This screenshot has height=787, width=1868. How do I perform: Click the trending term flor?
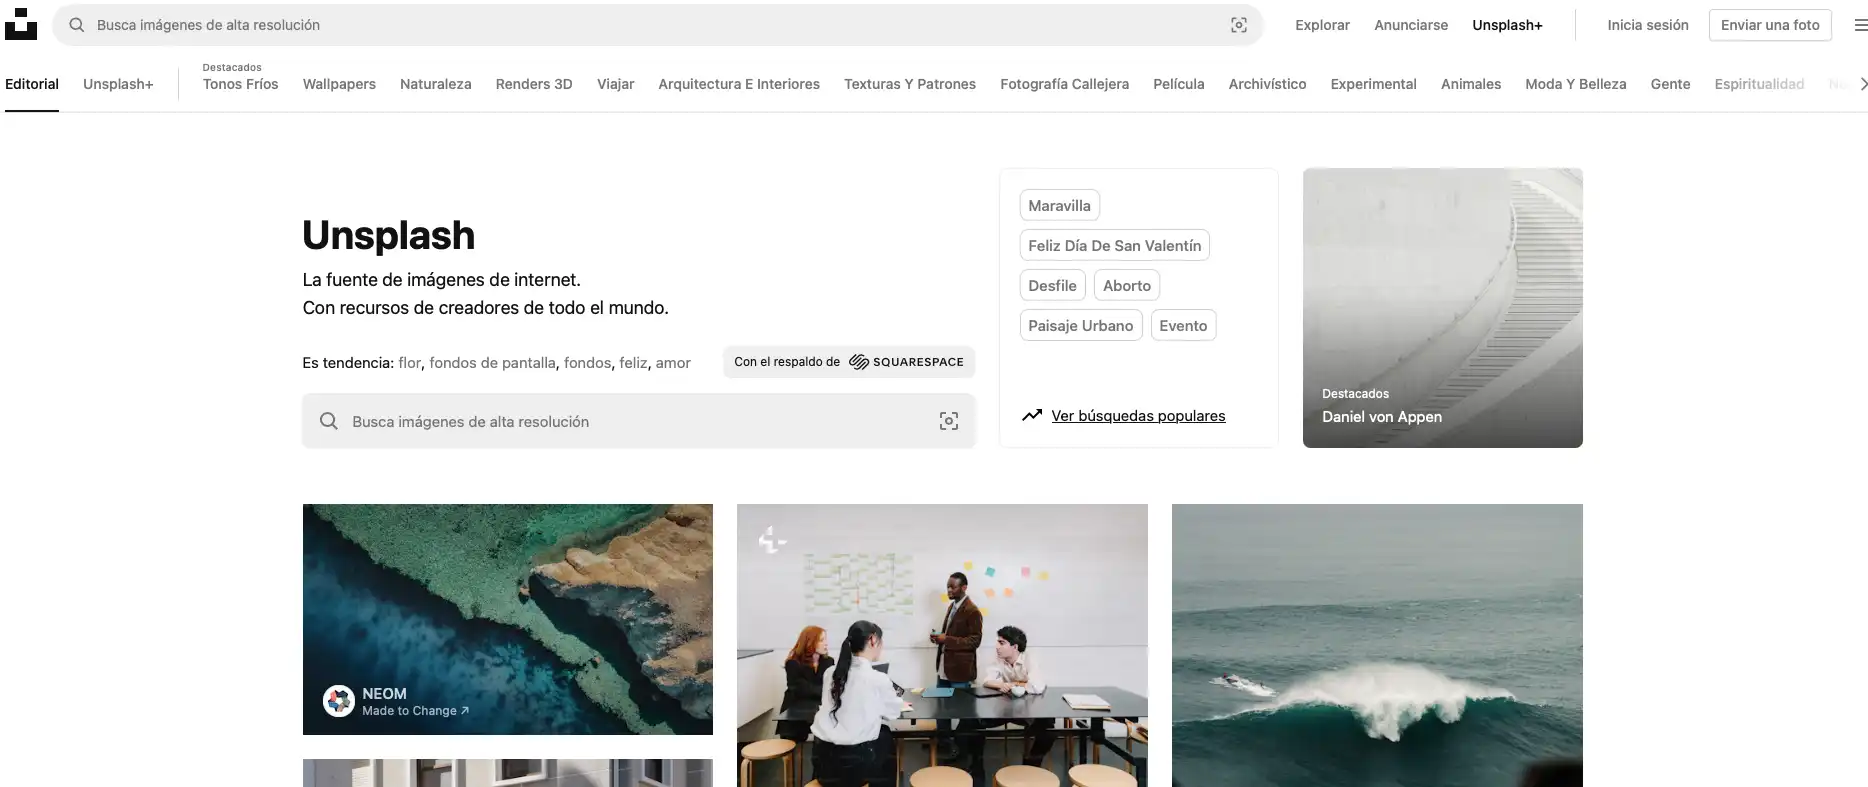(x=409, y=362)
